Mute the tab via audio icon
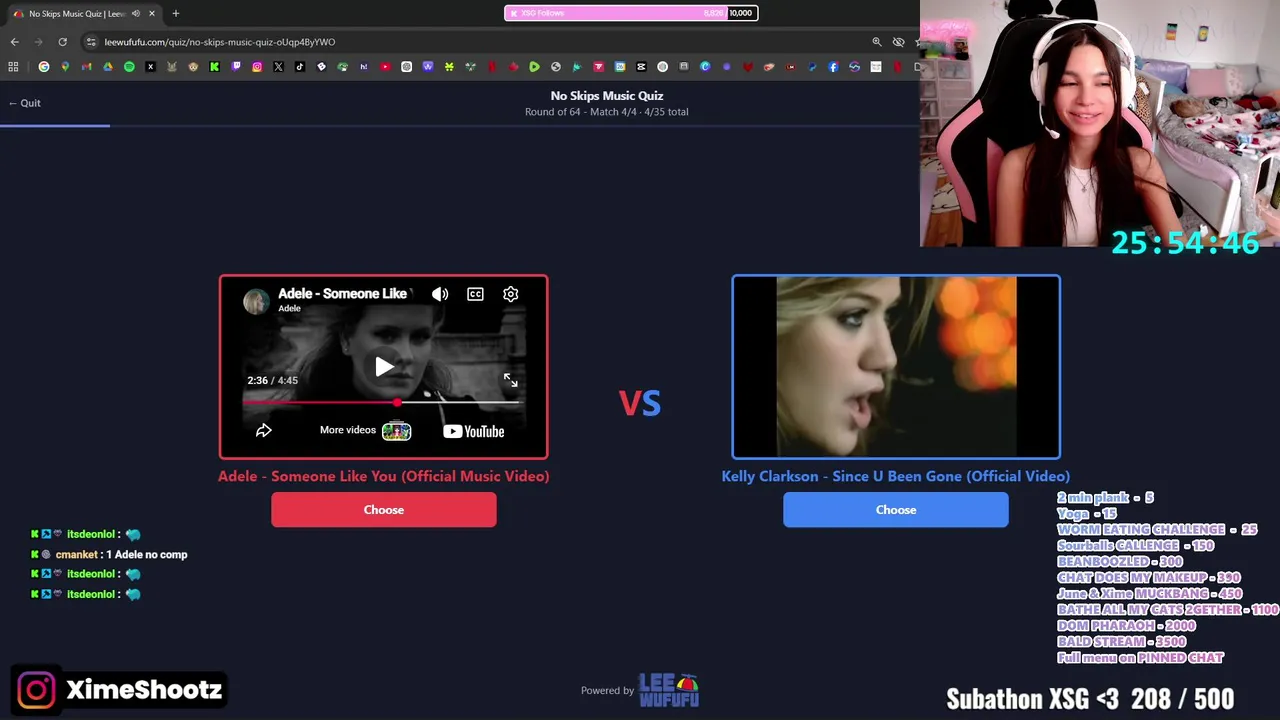The height and width of the screenshot is (720, 1280). 136,14
